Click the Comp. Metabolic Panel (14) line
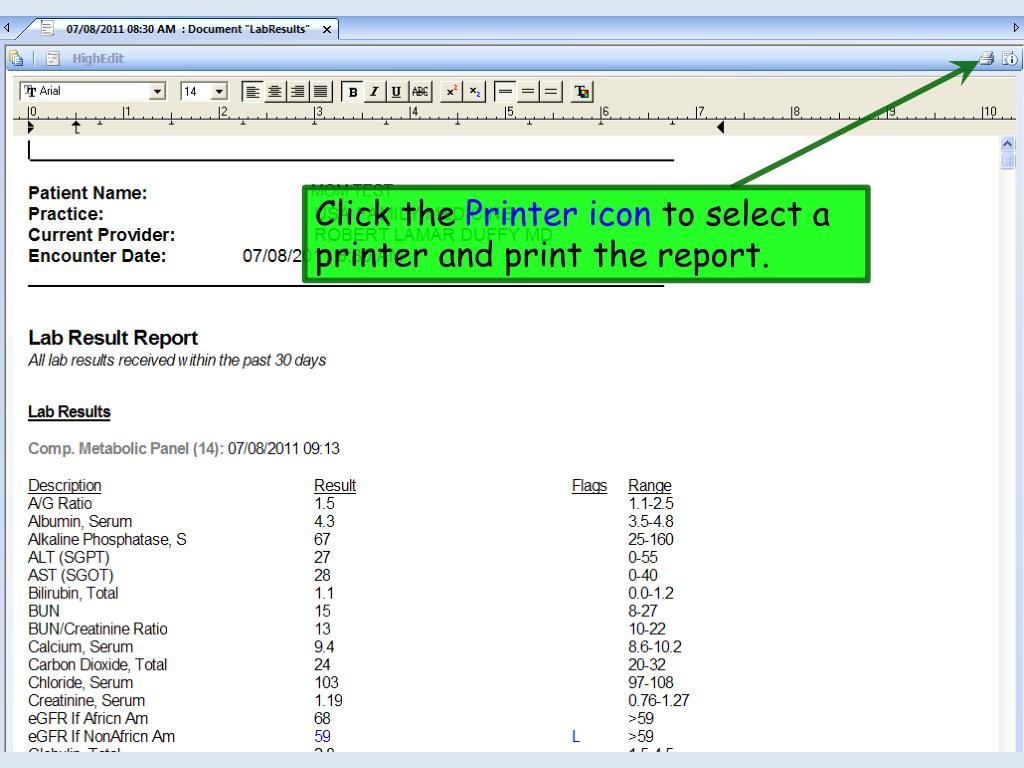Viewport: 1024px width, 768px height. (x=184, y=449)
